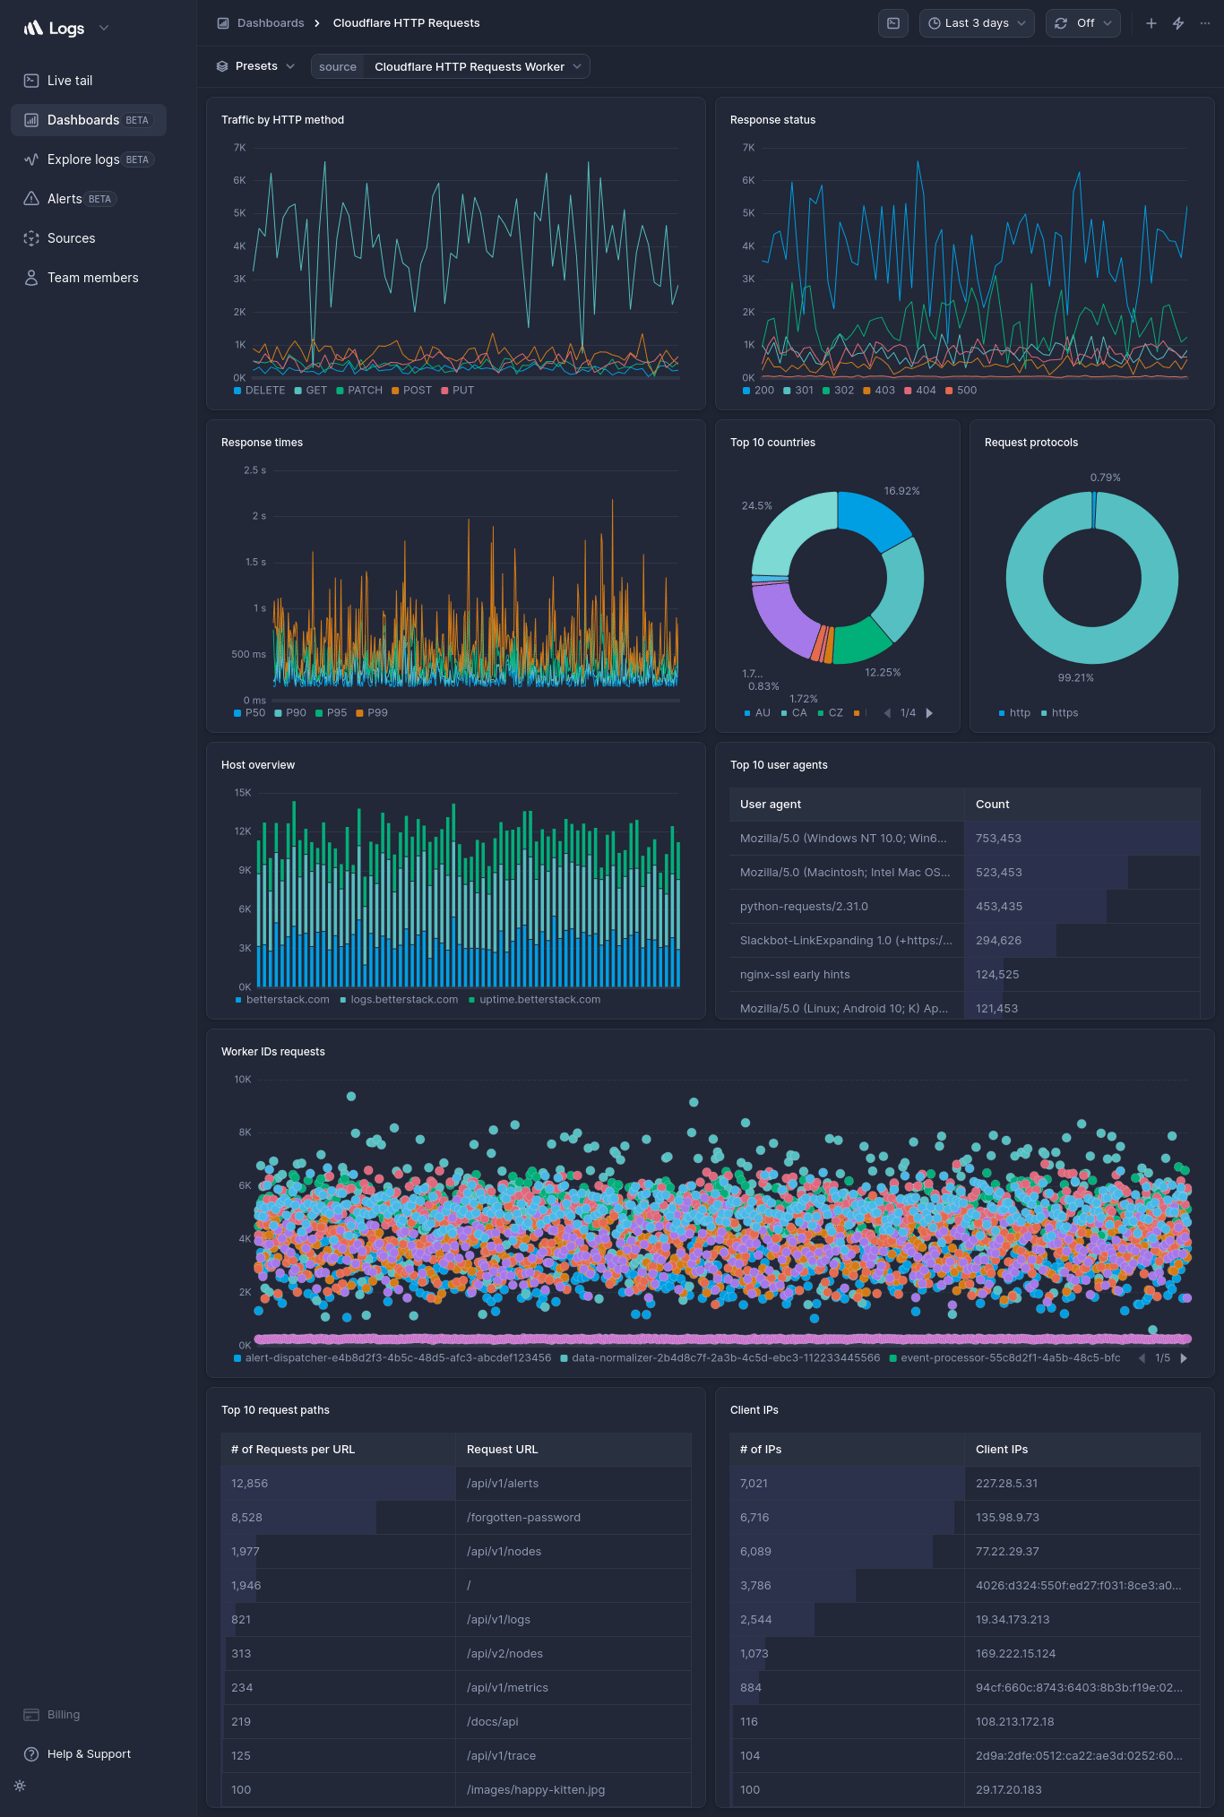Click the Count column header
Image resolution: width=1224 pixels, height=1817 pixels.
coord(1083,804)
